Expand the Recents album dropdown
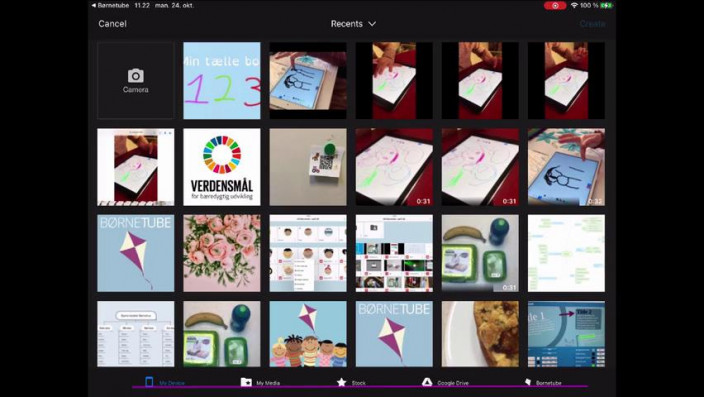 [353, 24]
